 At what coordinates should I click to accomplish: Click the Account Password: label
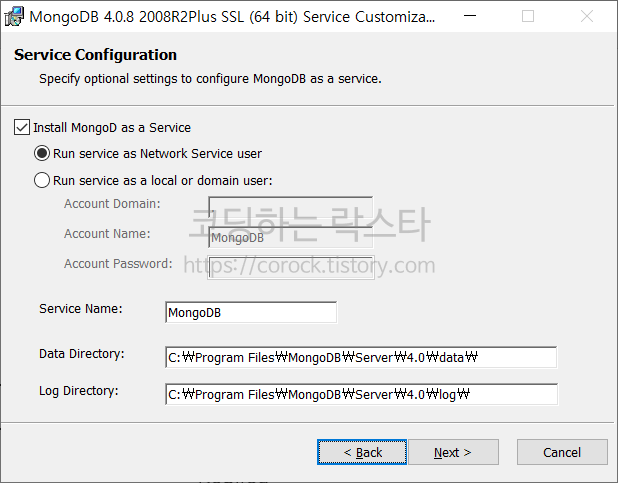[x=118, y=263]
